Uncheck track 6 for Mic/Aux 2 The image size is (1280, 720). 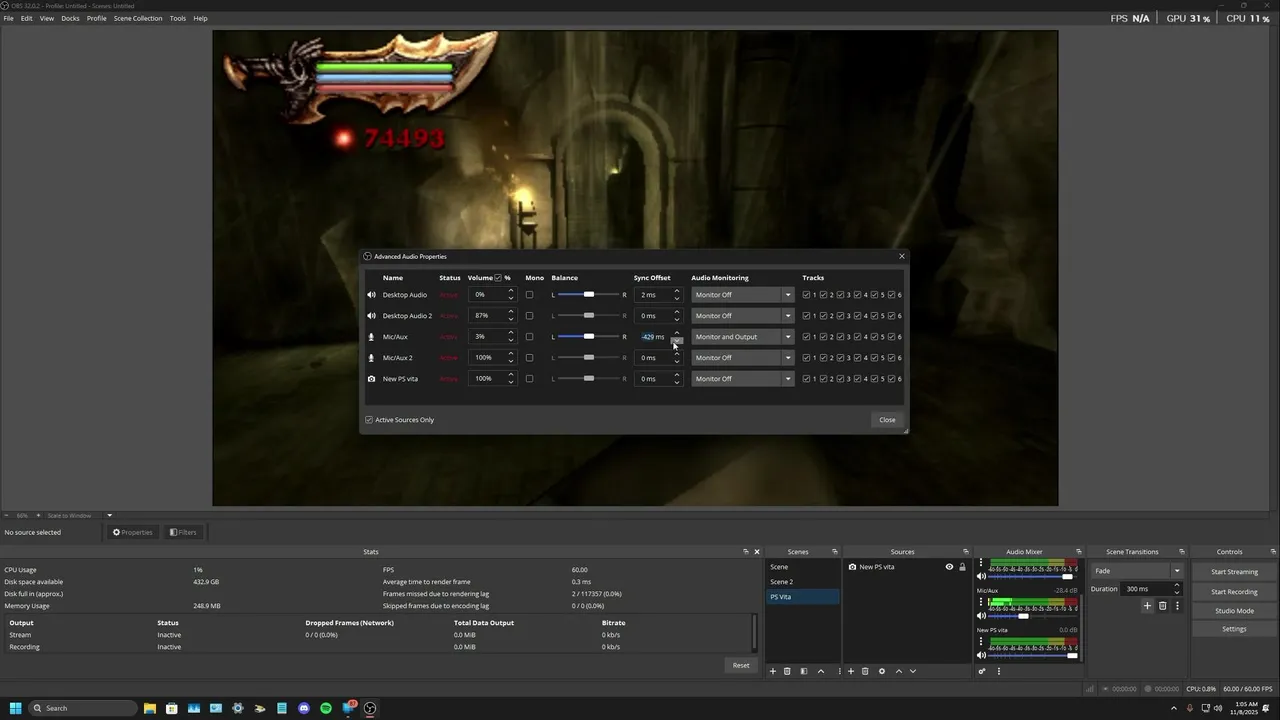pos(891,358)
